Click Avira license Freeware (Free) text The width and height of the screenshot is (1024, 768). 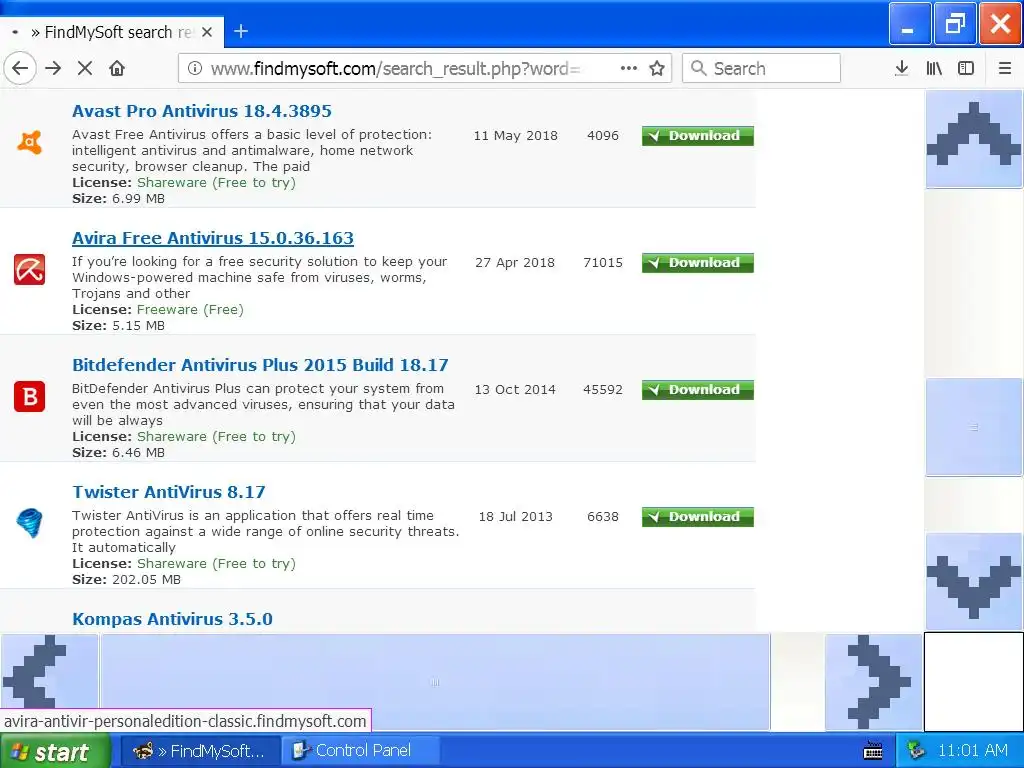click(x=190, y=310)
